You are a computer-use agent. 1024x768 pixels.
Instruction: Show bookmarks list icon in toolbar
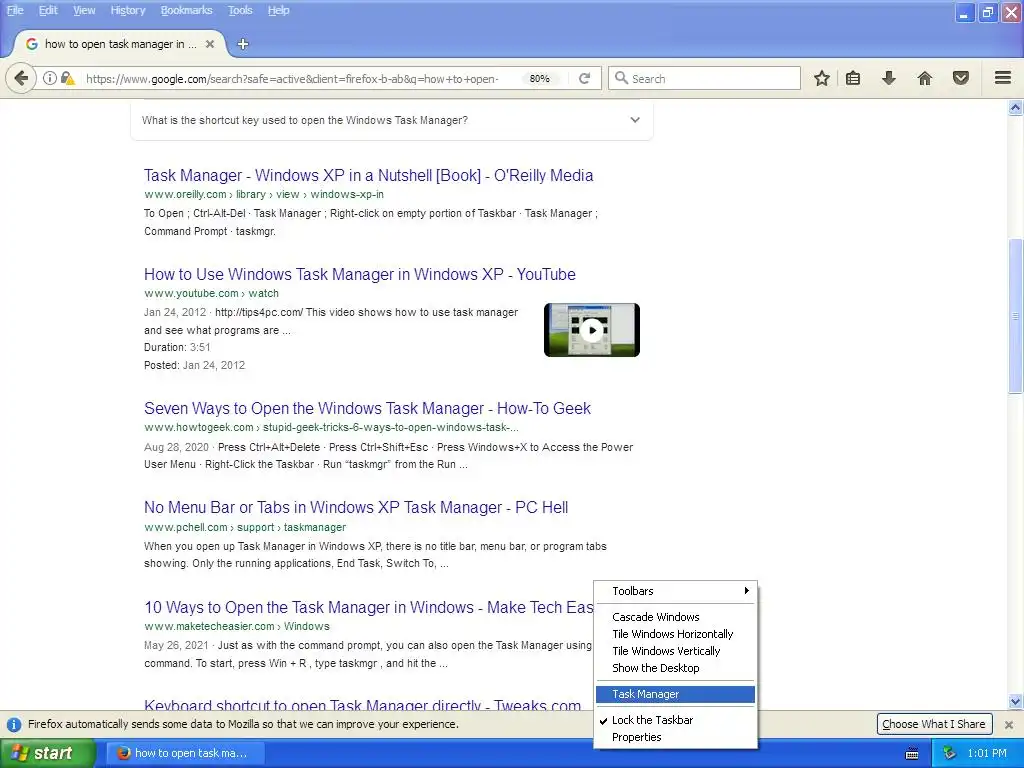[853, 78]
